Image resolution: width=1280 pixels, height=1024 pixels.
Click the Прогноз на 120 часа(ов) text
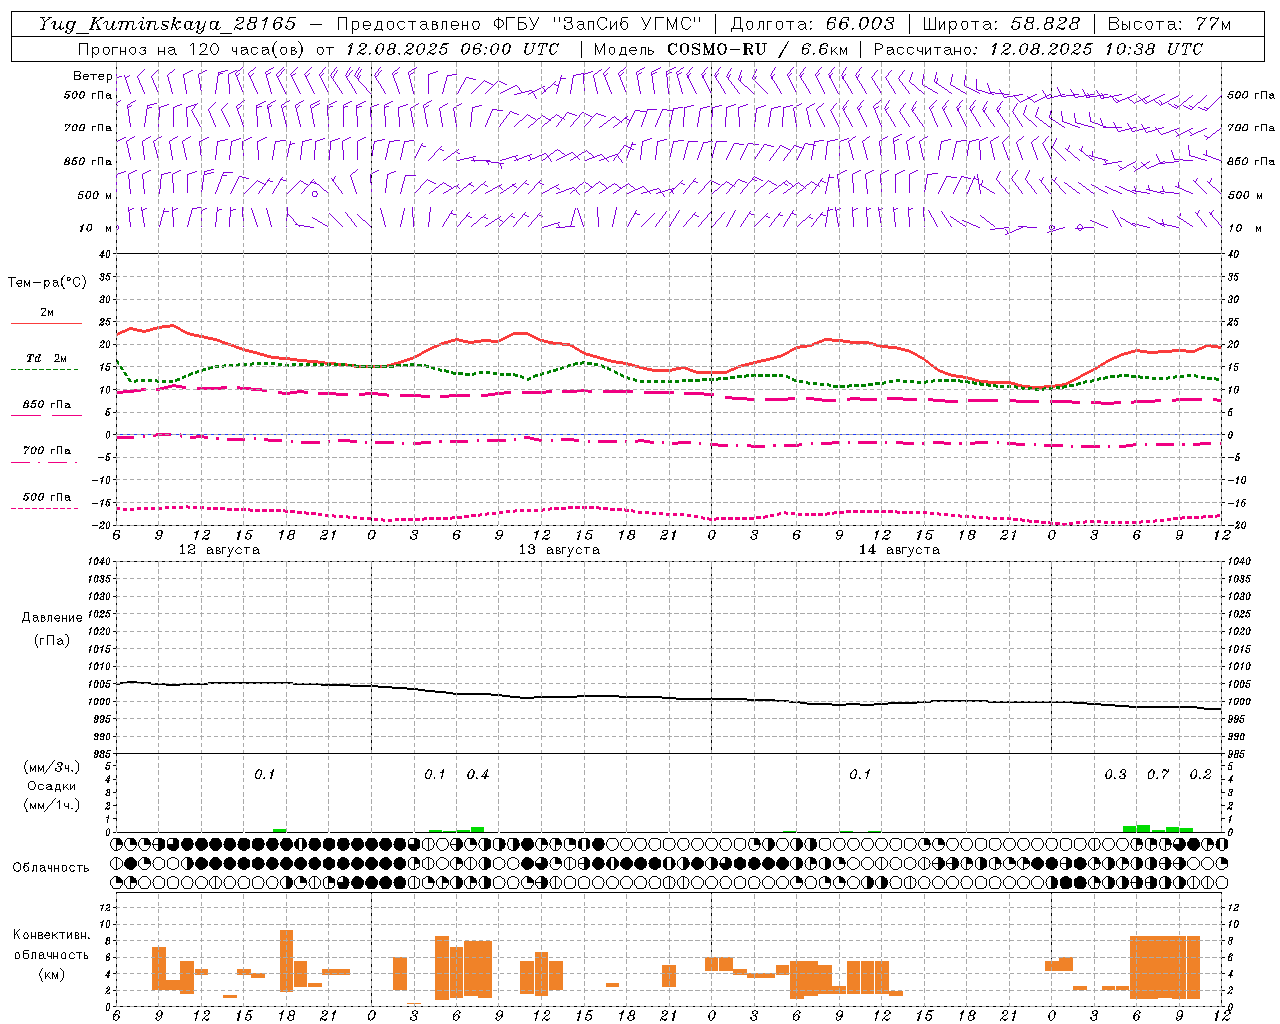point(193,49)
